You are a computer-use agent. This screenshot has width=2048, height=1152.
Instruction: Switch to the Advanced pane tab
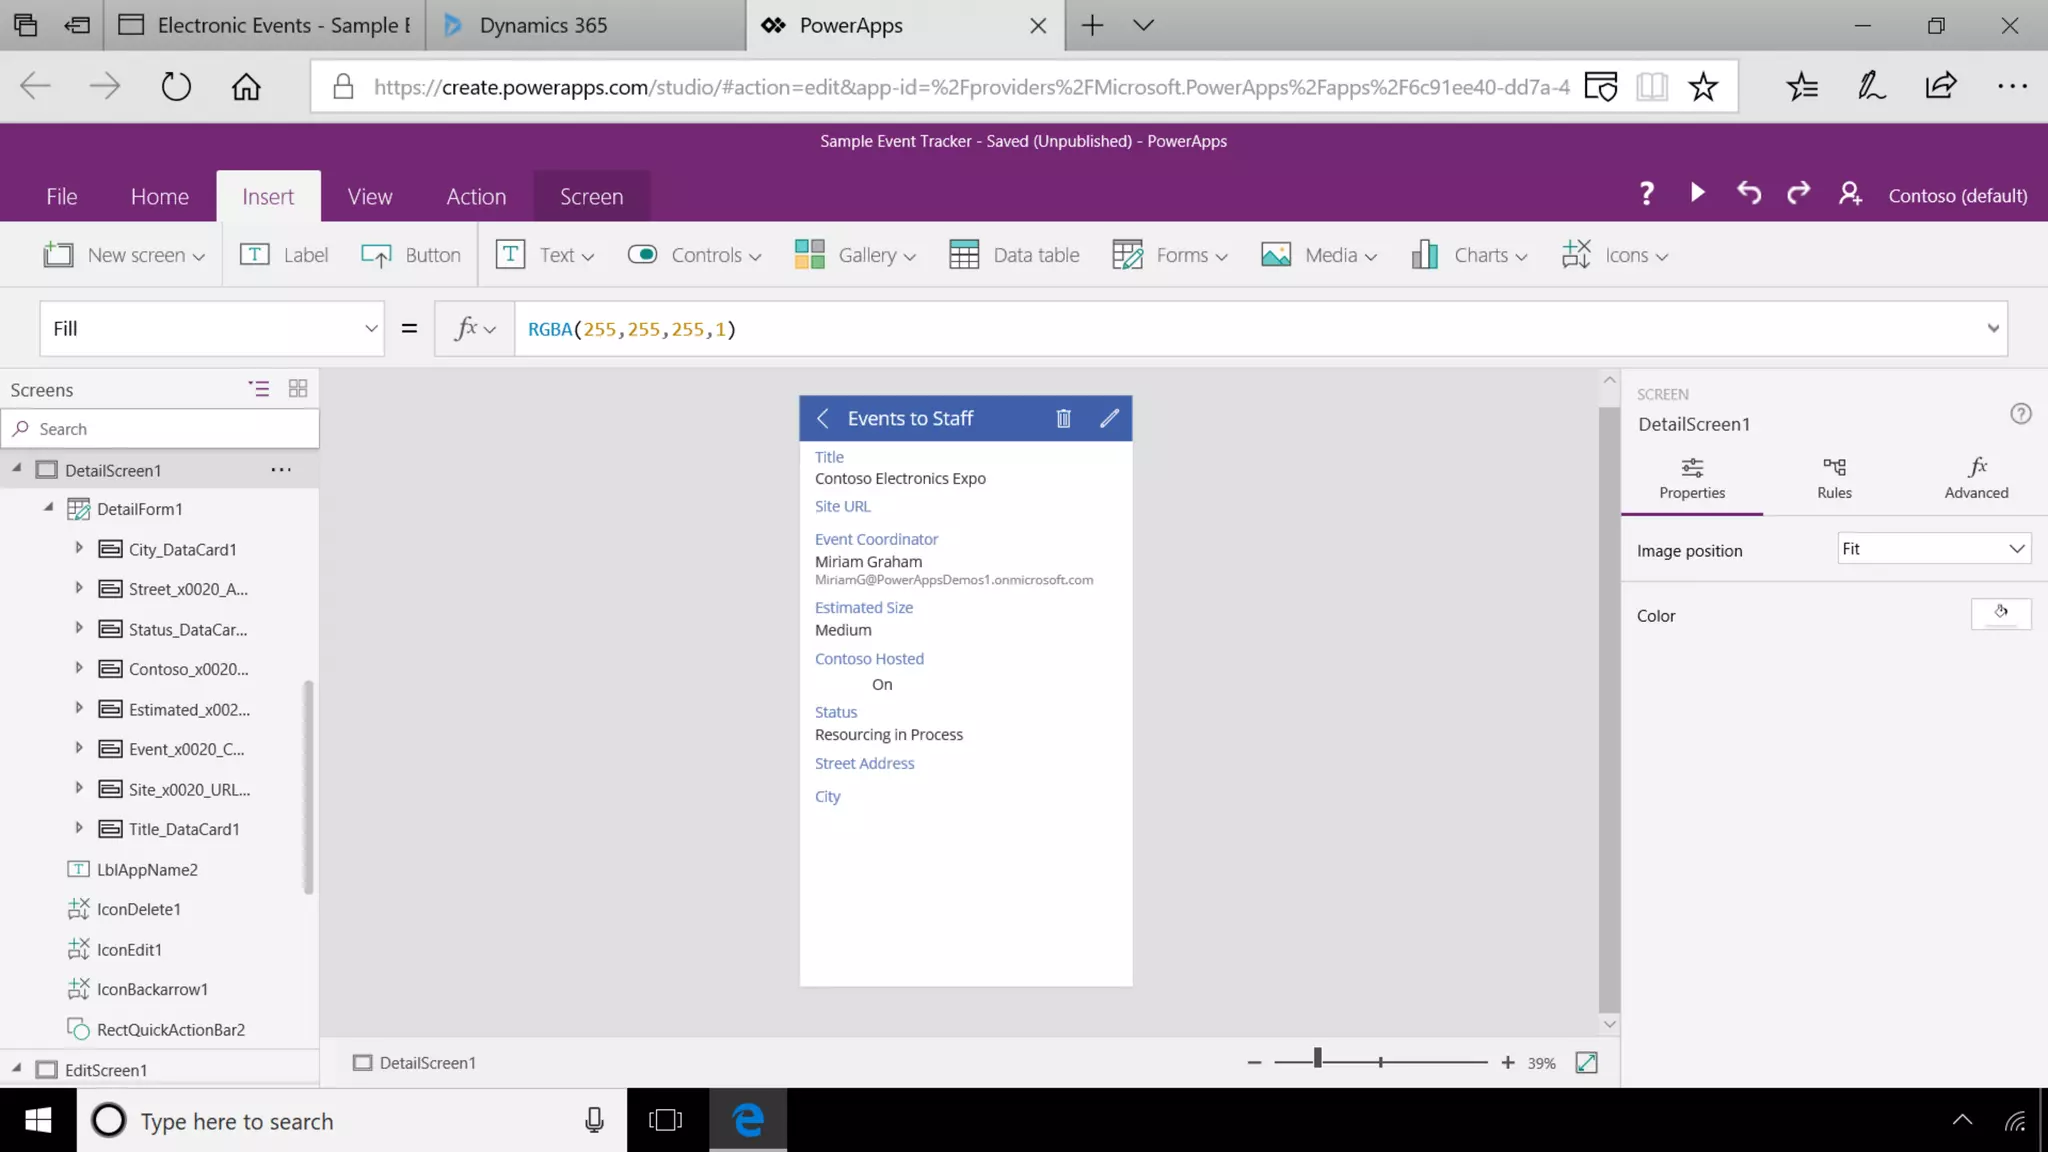tap(1975, 478)
